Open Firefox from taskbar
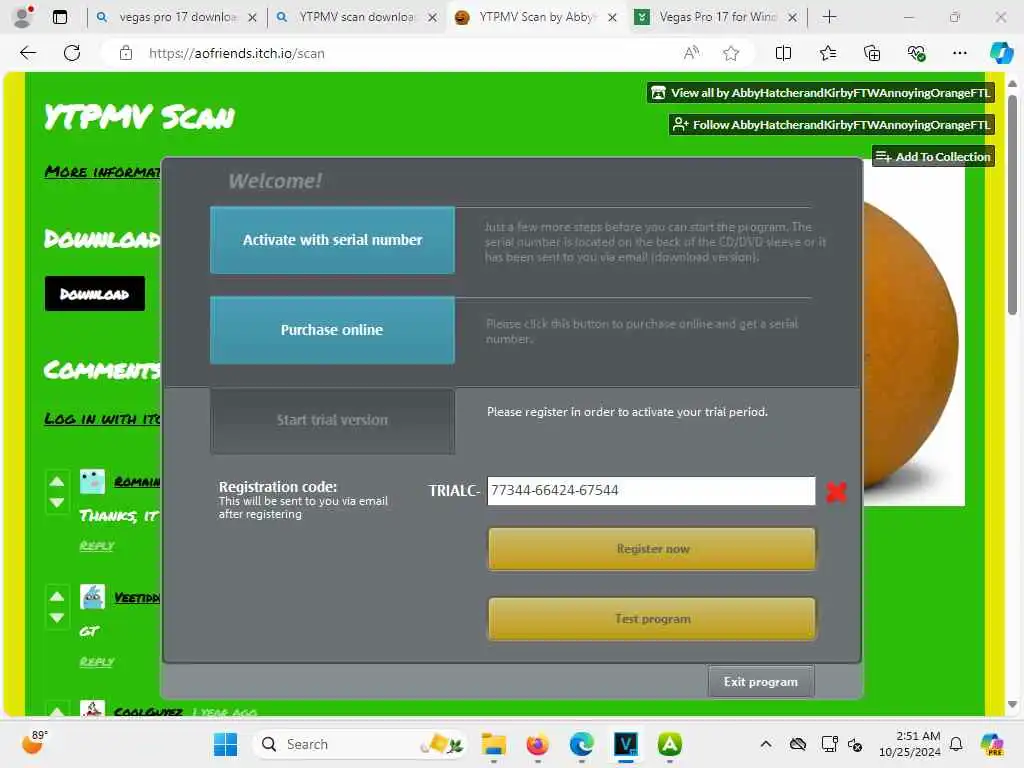Viewport: 1024px width, 768px height. click(x=537, y=744)
